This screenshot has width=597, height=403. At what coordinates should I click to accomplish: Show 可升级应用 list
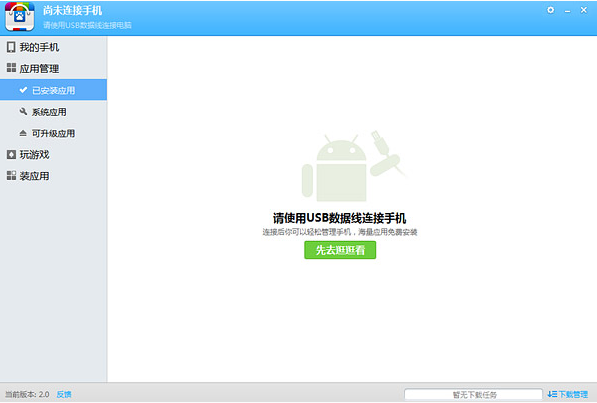tap(53, 133)
